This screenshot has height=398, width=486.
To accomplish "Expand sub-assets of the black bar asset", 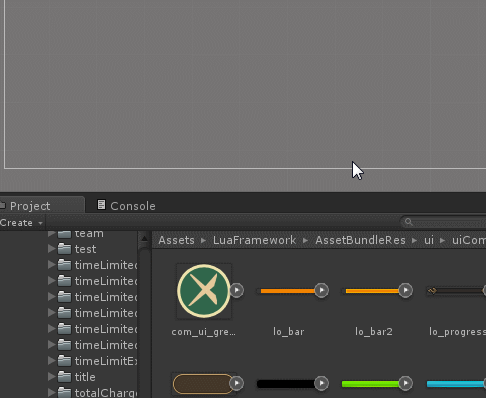I will click(x=321, y=383).
